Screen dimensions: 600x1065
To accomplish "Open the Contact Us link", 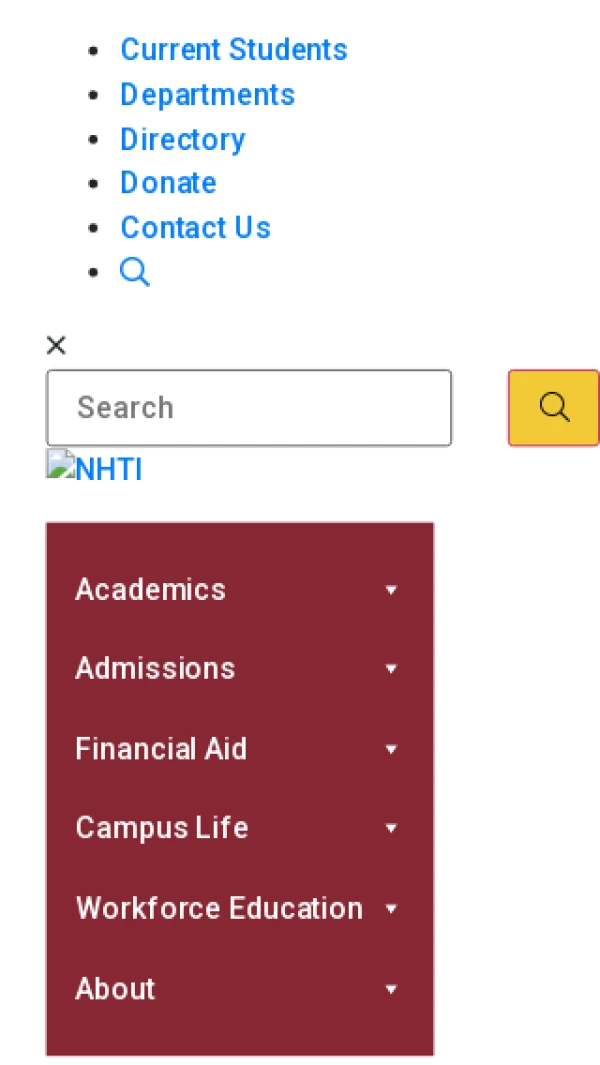I will point(196,227).
